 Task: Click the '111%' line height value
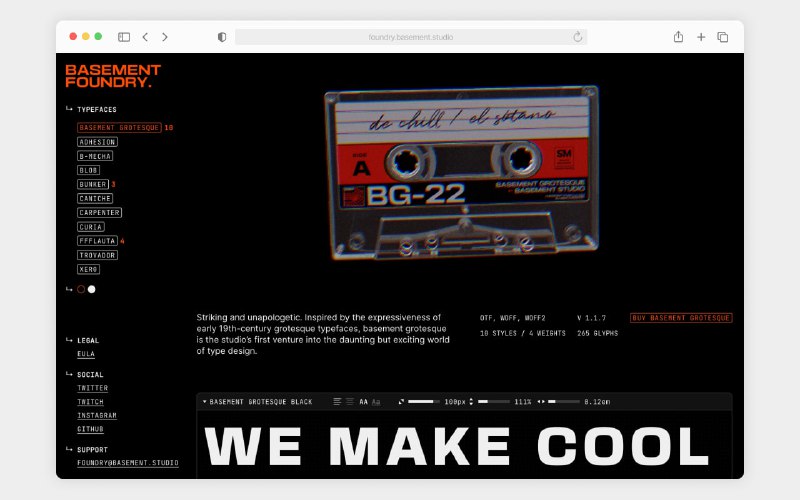click(x=522, y=402)
